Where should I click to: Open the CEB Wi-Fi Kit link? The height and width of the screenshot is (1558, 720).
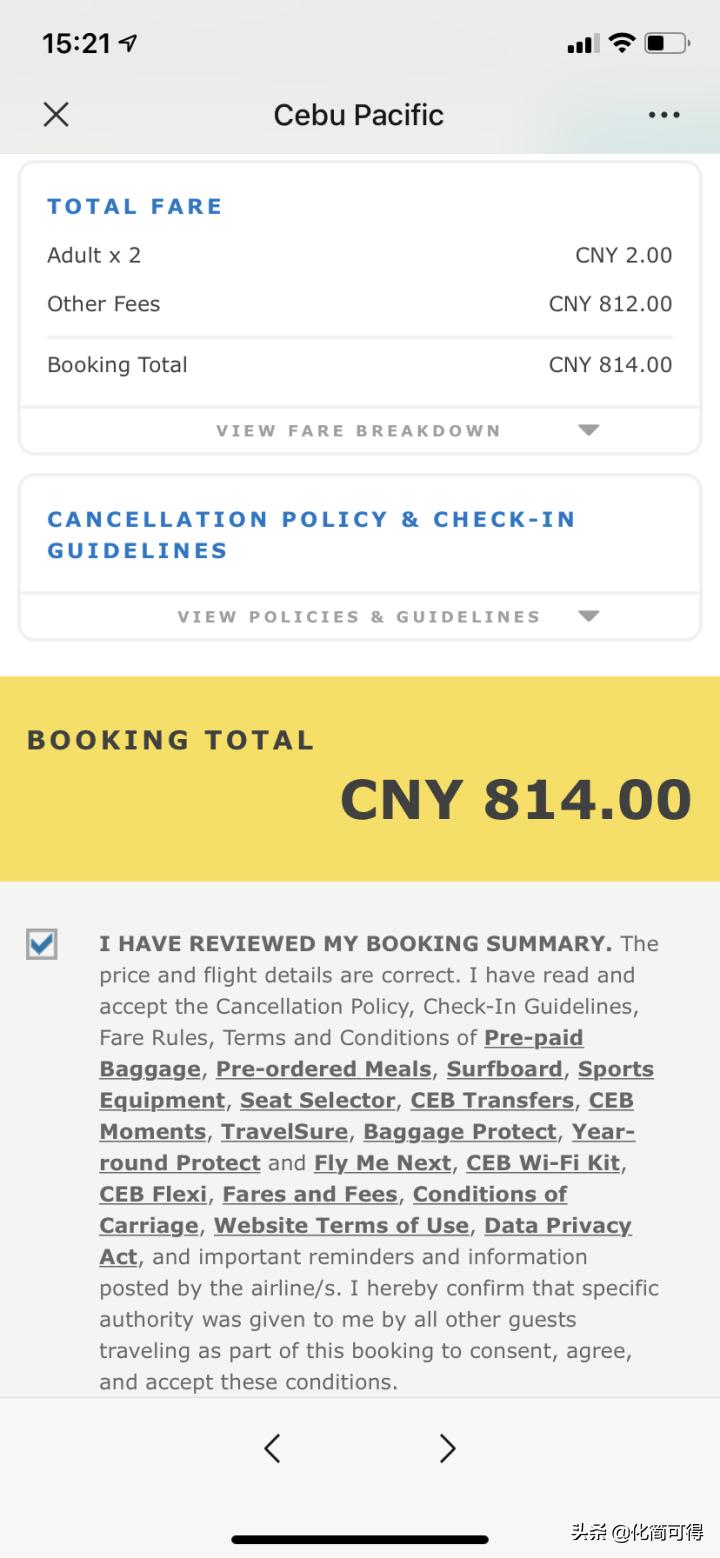click(543, 1163)
